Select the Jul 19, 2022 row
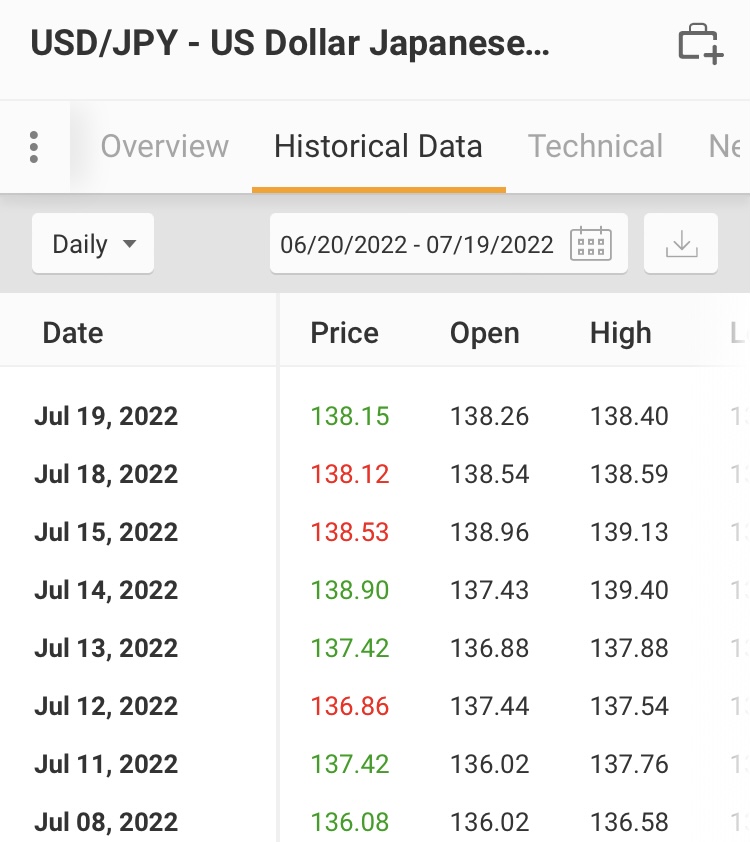The height and width of the screenshot is (842, 750). tap(375, 416)
